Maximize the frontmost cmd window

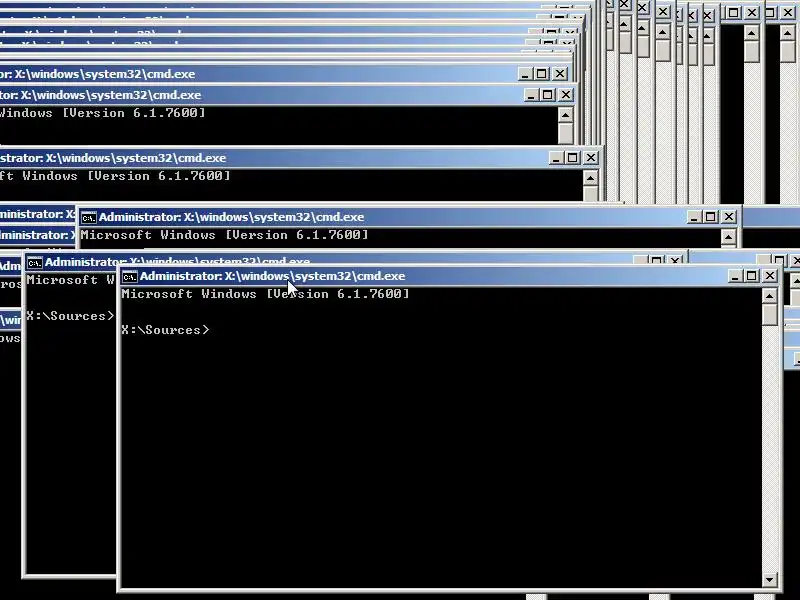pos(752,276)
